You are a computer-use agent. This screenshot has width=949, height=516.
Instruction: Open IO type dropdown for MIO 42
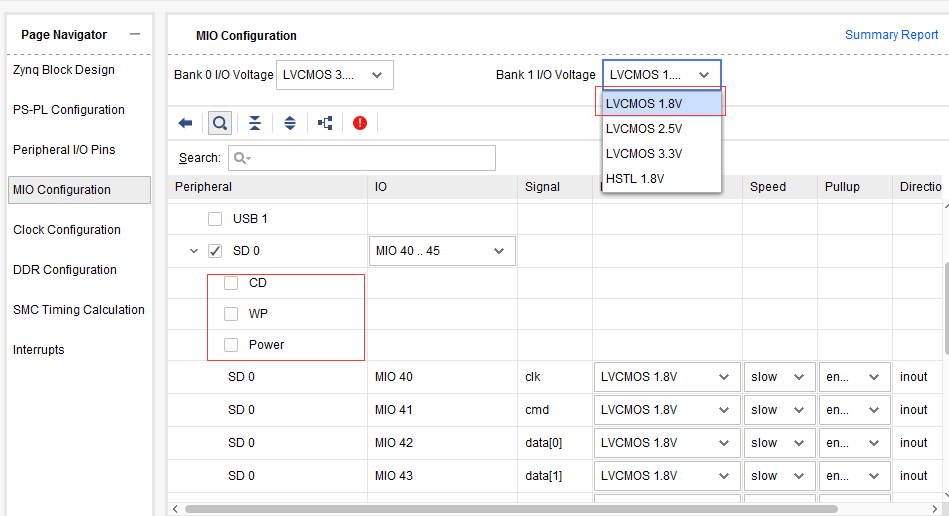[x=667, y=443]
